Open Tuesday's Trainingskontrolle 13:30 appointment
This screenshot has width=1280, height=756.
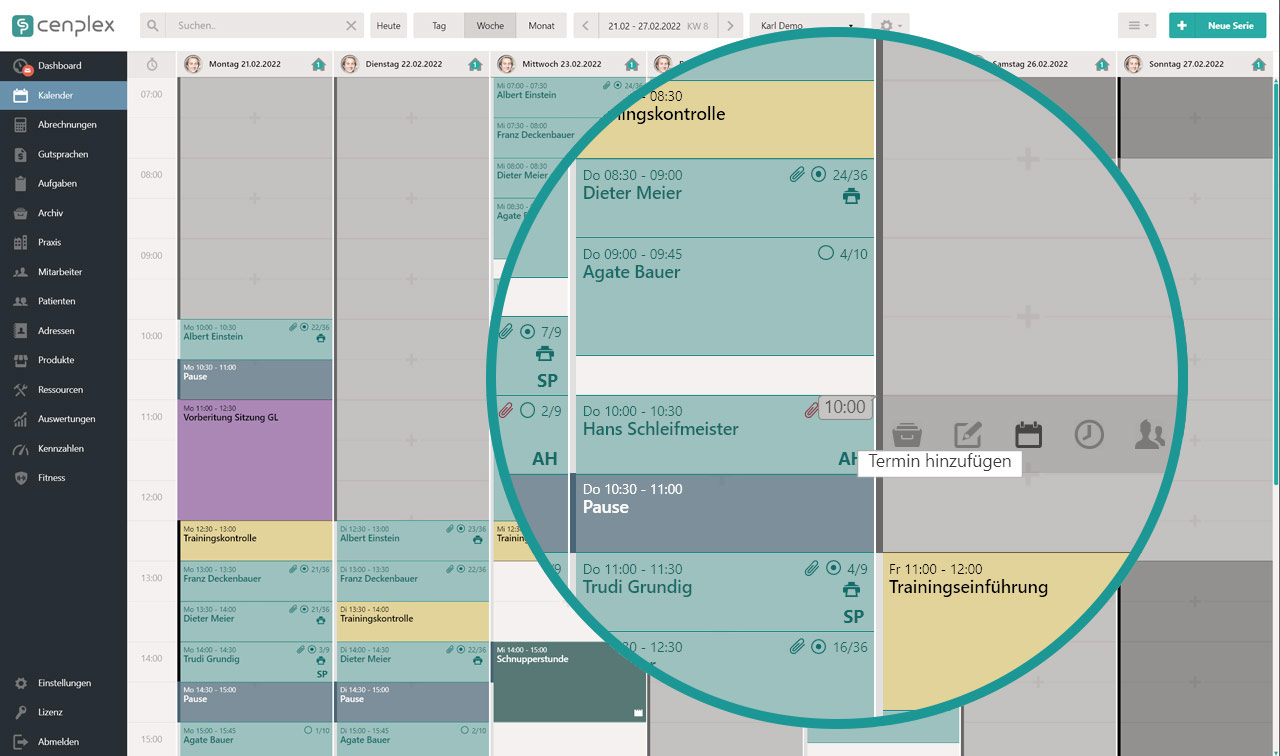point(412,621)
